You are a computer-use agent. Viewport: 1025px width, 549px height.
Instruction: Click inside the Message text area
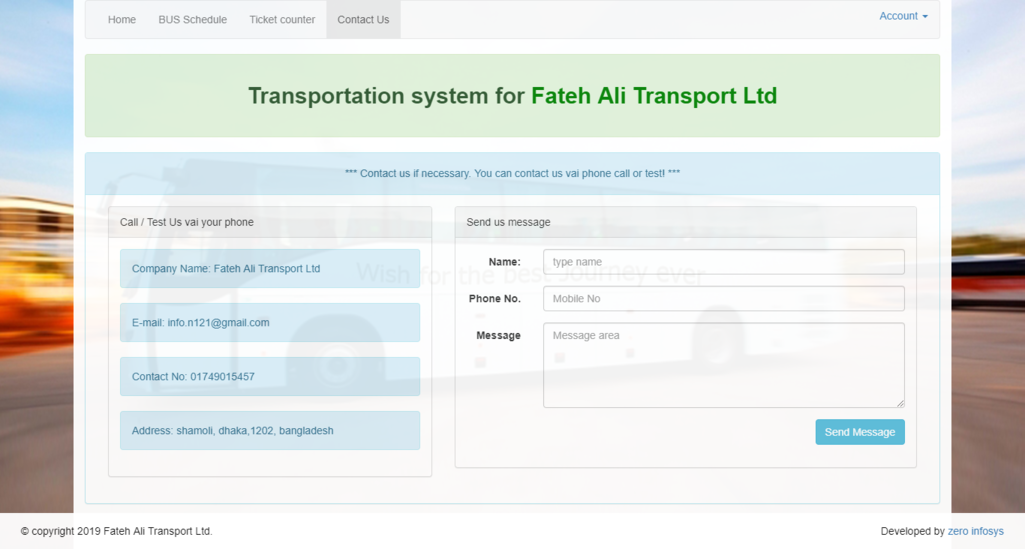[x=723, y=364]
